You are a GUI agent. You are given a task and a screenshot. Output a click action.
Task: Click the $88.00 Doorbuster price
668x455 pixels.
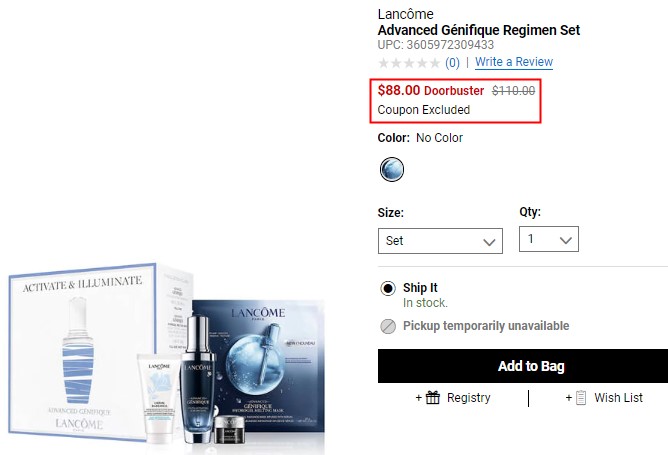point(431,90)
